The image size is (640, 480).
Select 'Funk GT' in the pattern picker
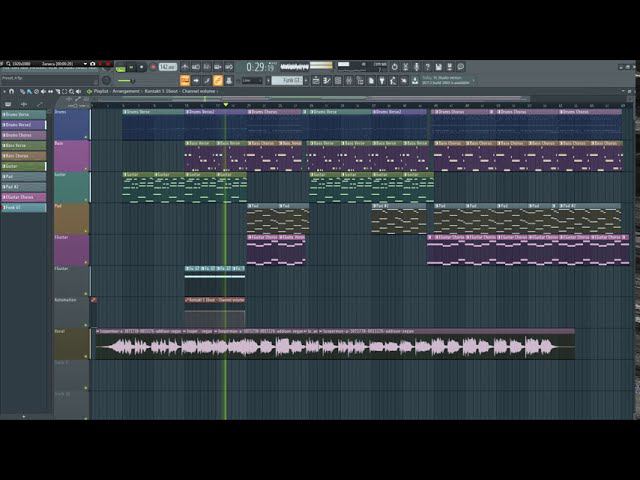click(x=24, y=207)
